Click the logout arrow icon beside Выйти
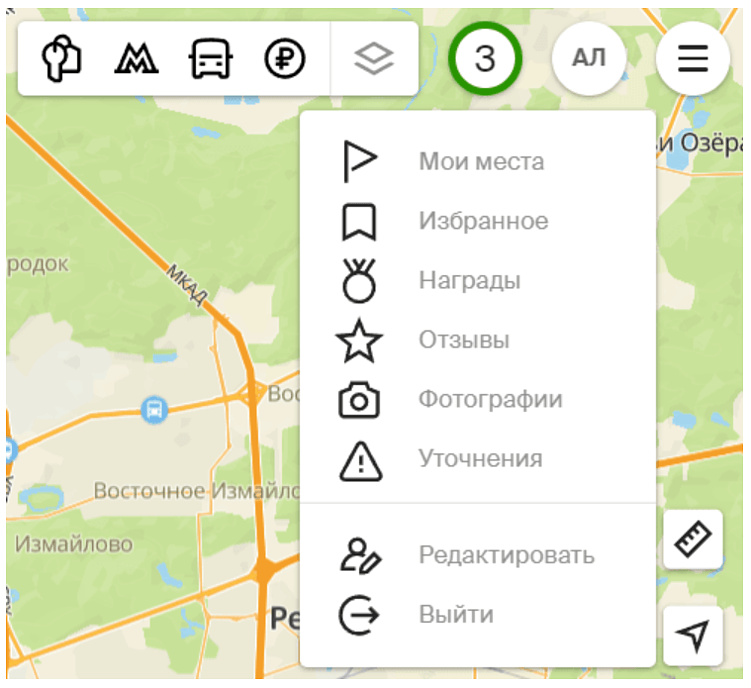The width and height of the screenshot is (751, 688). click(359, 615)
